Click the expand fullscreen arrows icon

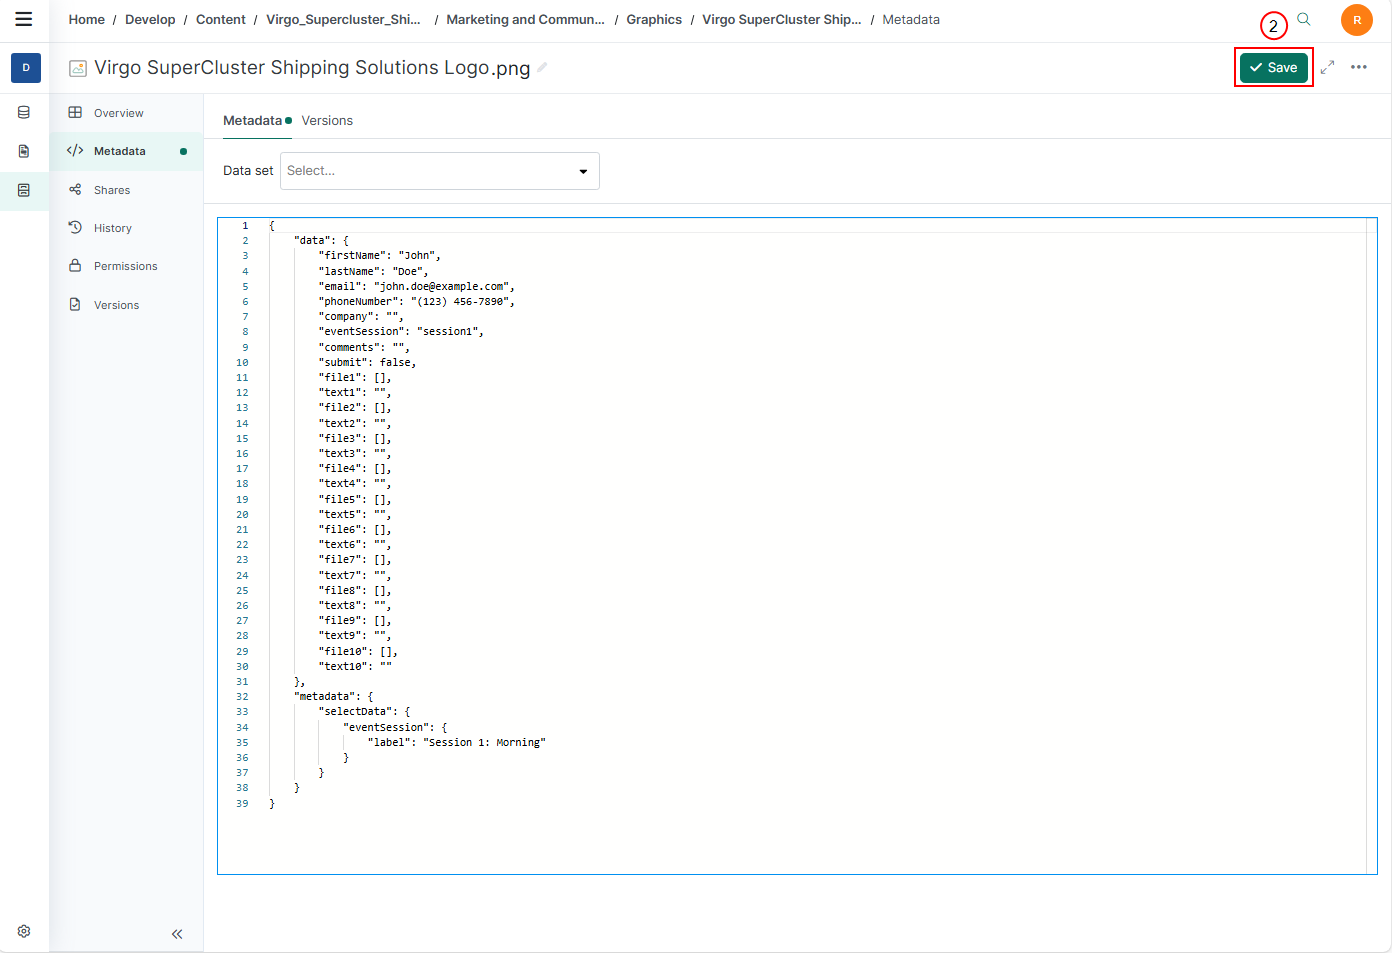(1327, 67)
